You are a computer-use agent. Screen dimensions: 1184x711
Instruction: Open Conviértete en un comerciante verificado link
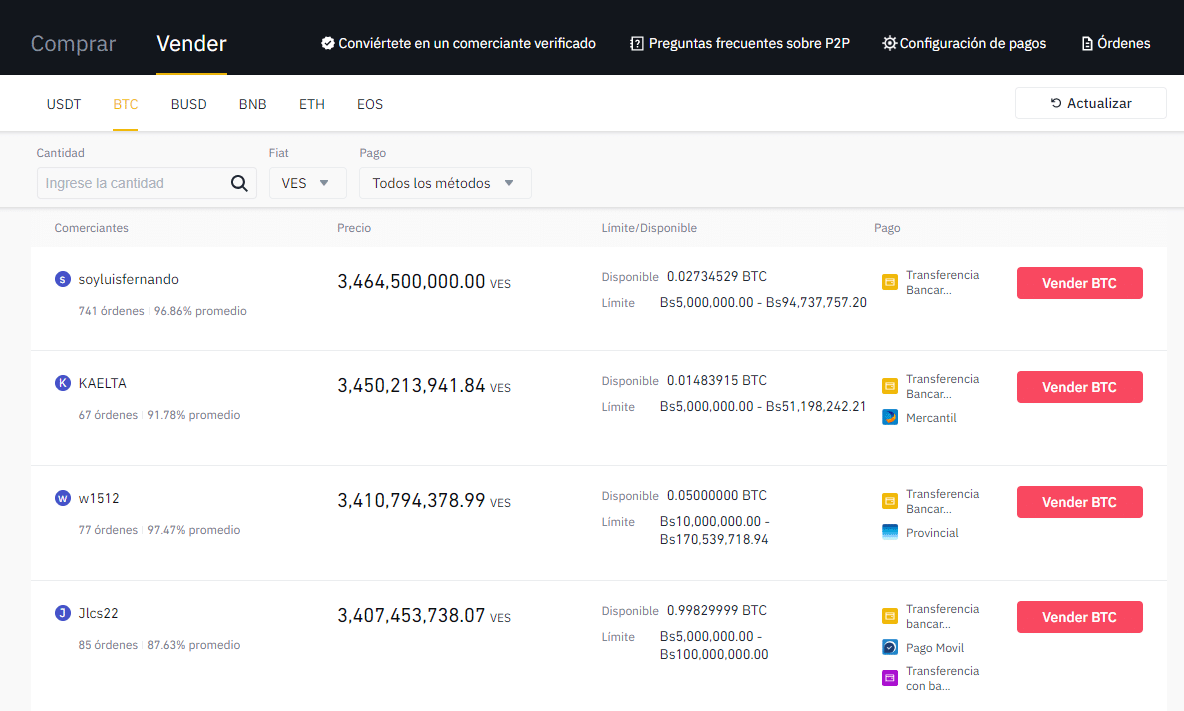[467, 44]
